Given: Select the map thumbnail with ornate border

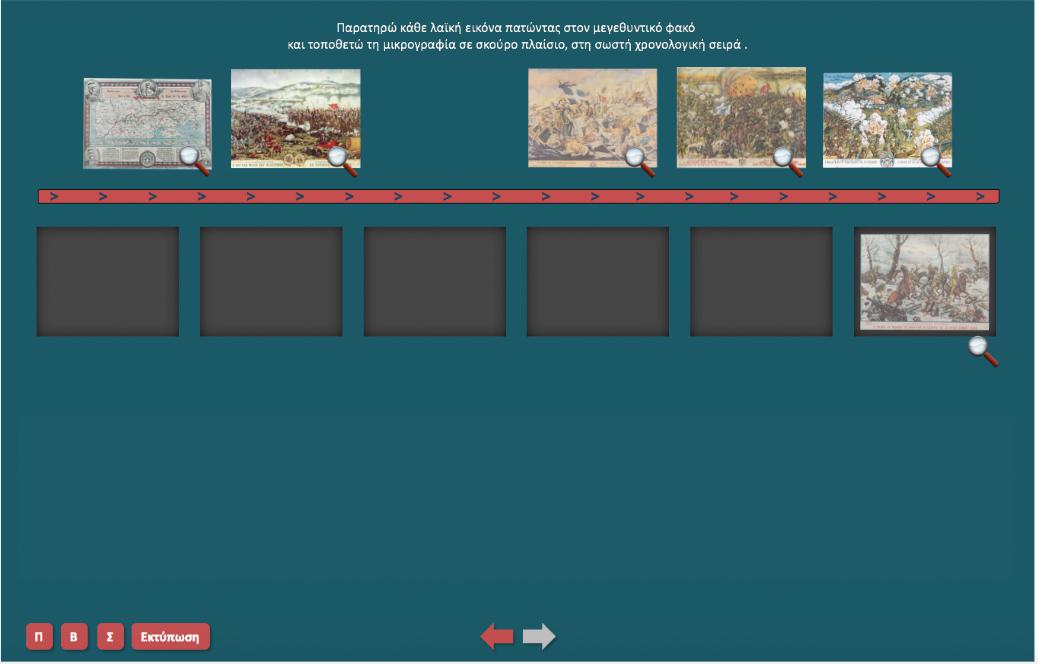Looking at the screenshot, I should pyautogui.click(x=147, y=123).
